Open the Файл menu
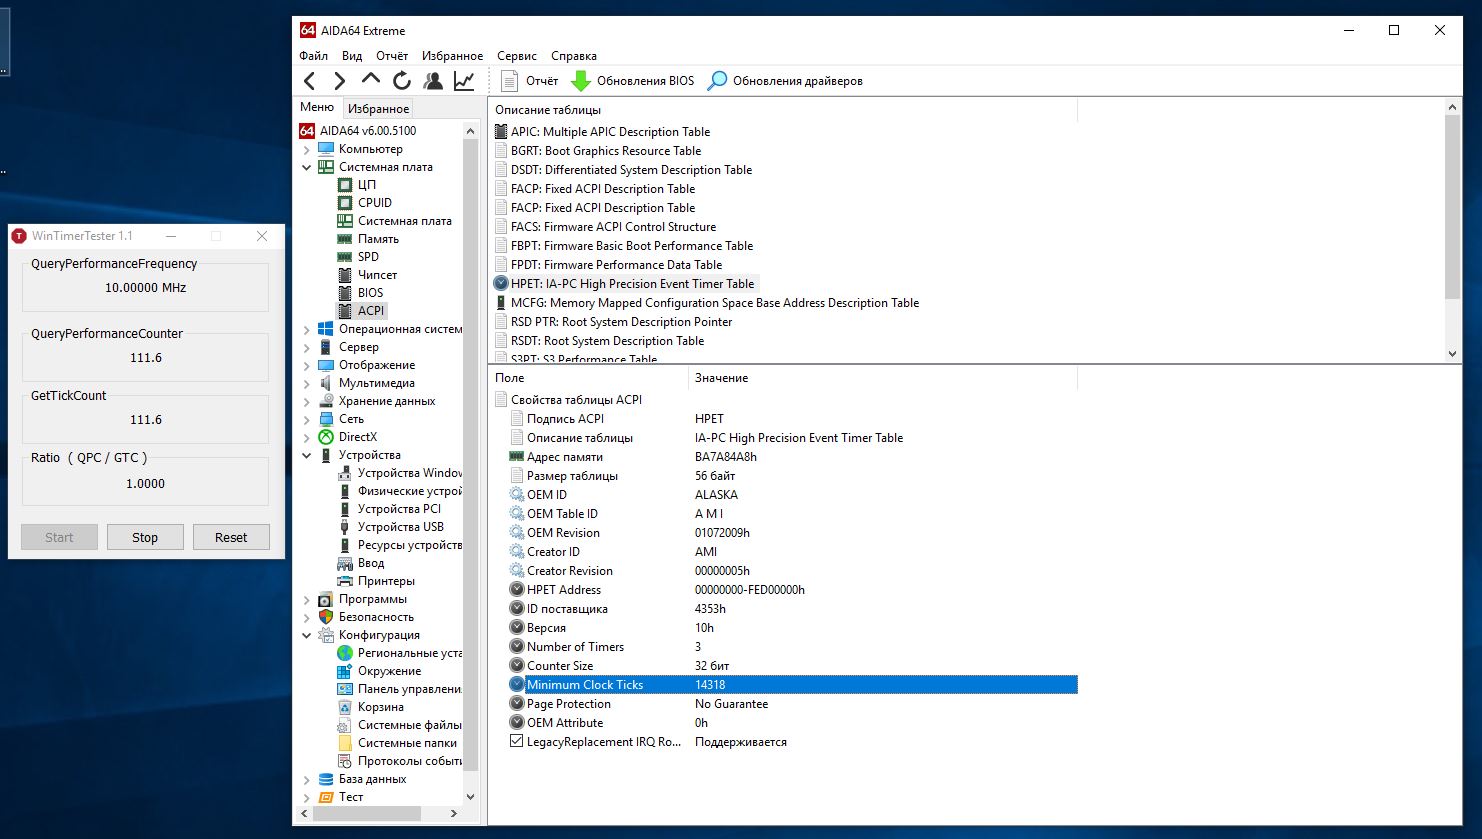This screenshot has width=1482, height=839. (313, 56)
